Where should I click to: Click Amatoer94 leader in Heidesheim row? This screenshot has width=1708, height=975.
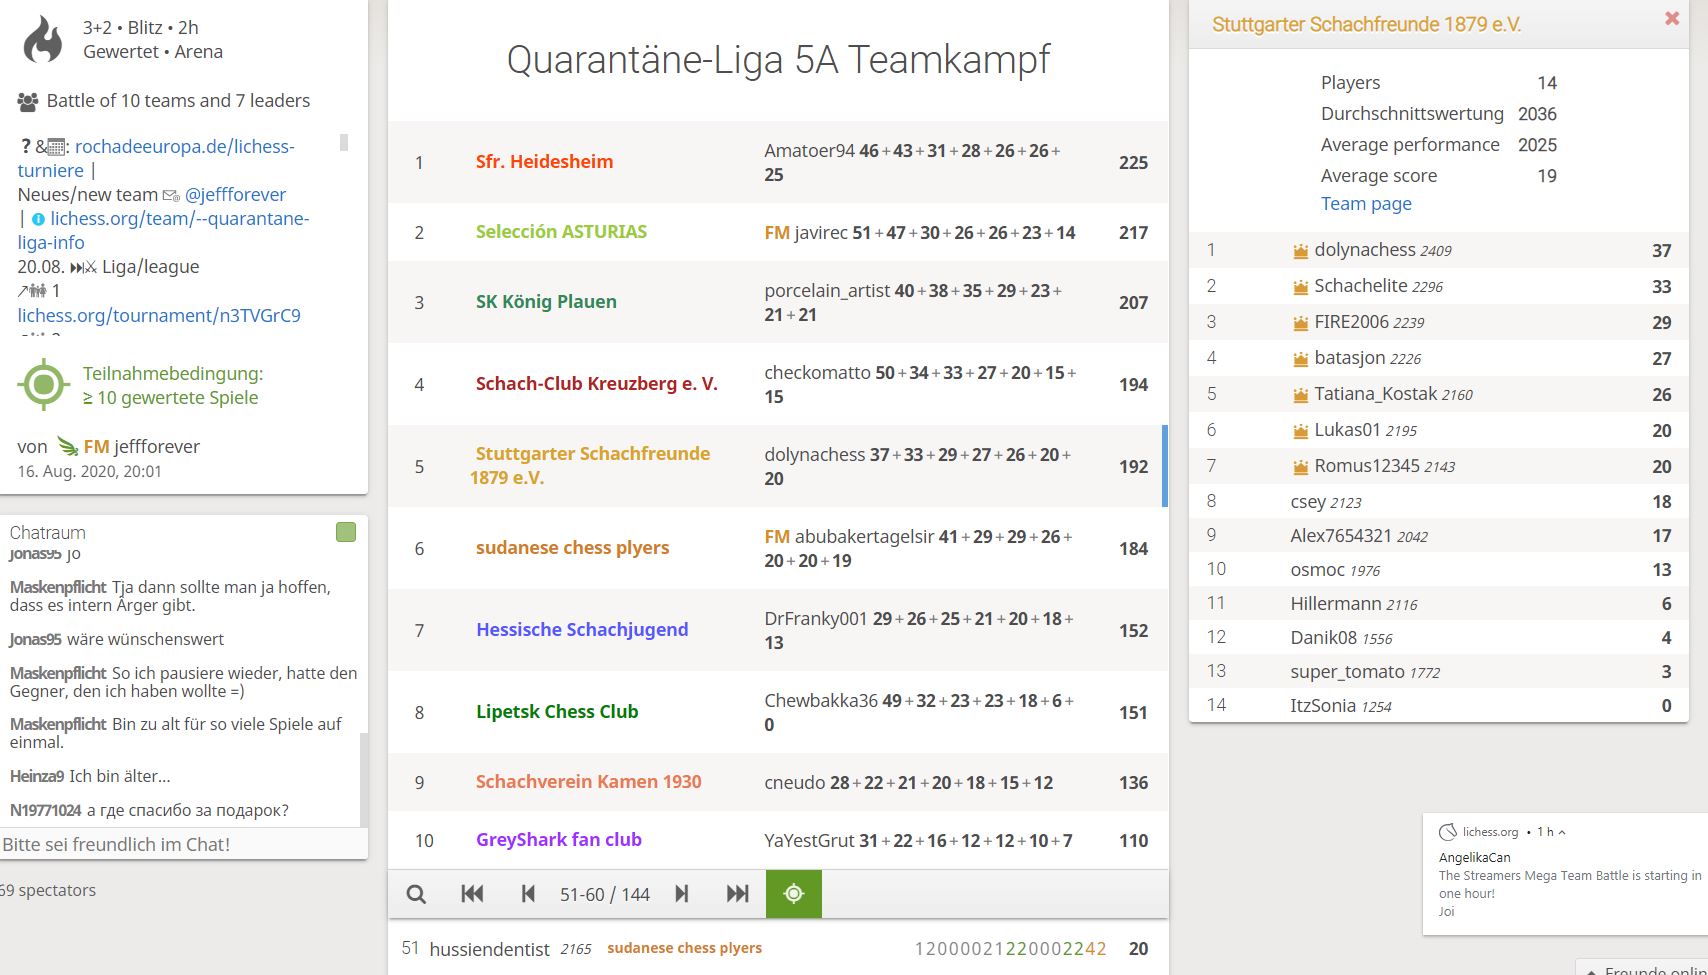tap(809, 151)
